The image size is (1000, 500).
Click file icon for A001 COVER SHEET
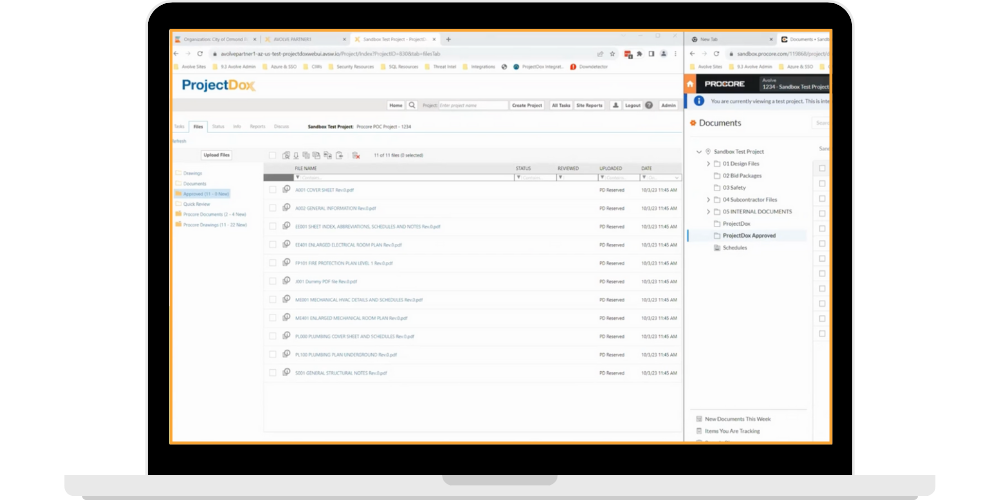(x=287, y=189)
